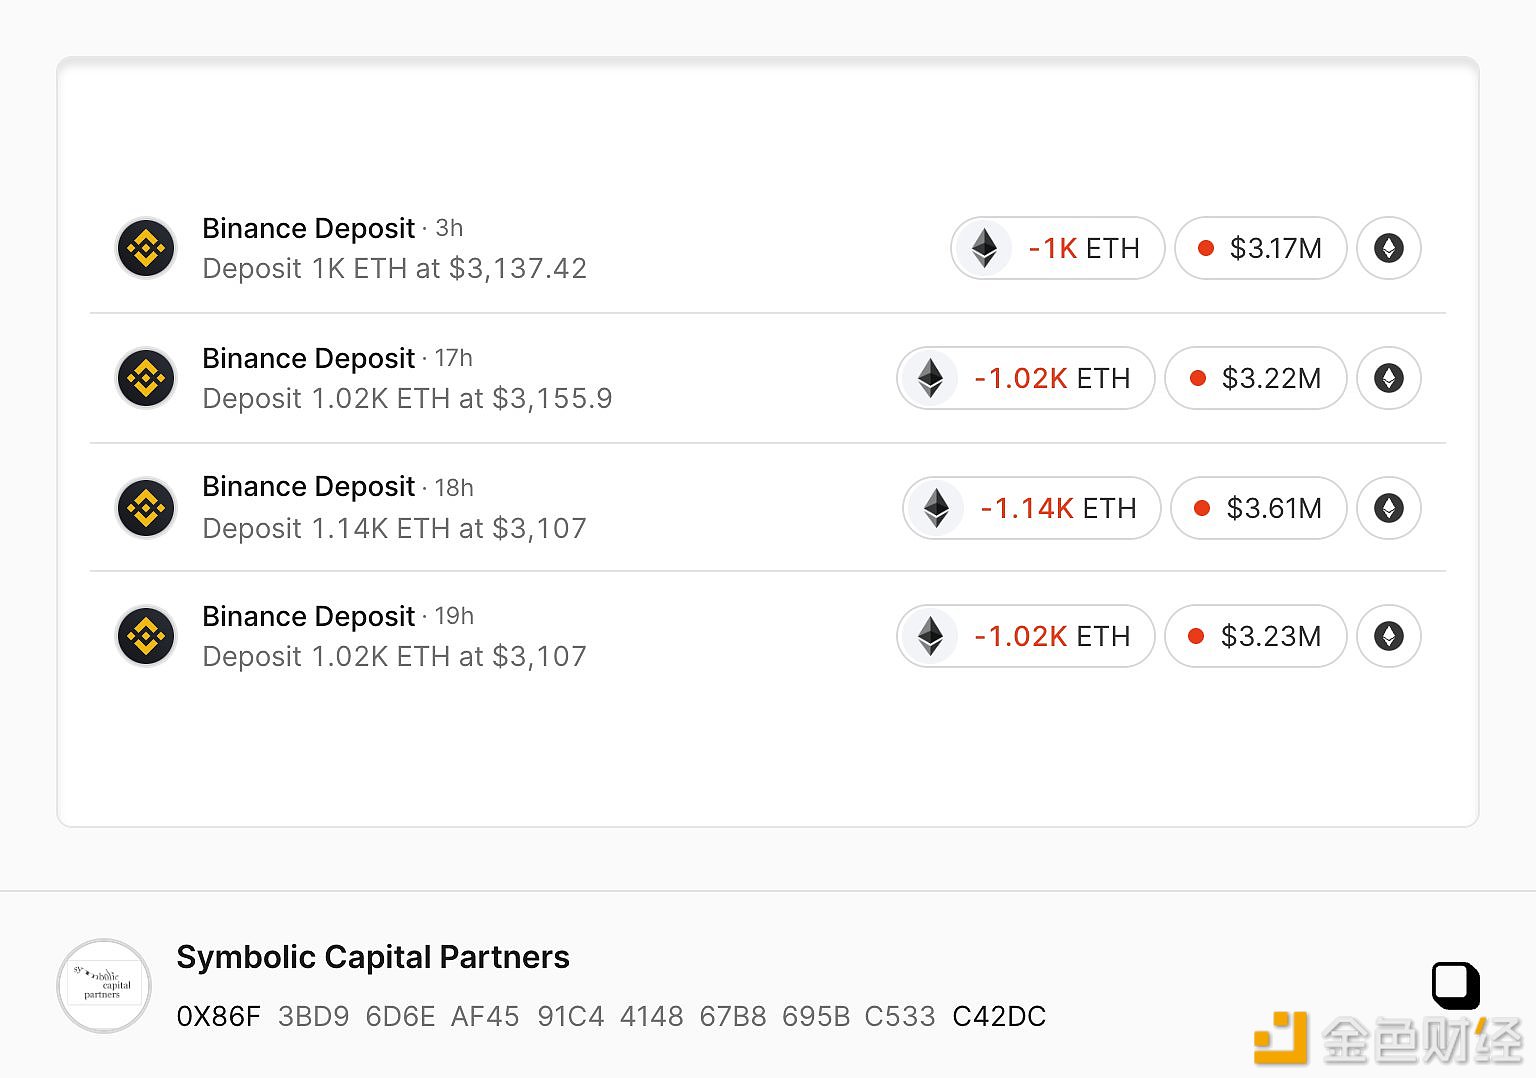This screenshot has width=1536, height=1078.
Task: Click the -1.14K ETH amount pill
Action: pyautogui.click(x=1031, y=508)
